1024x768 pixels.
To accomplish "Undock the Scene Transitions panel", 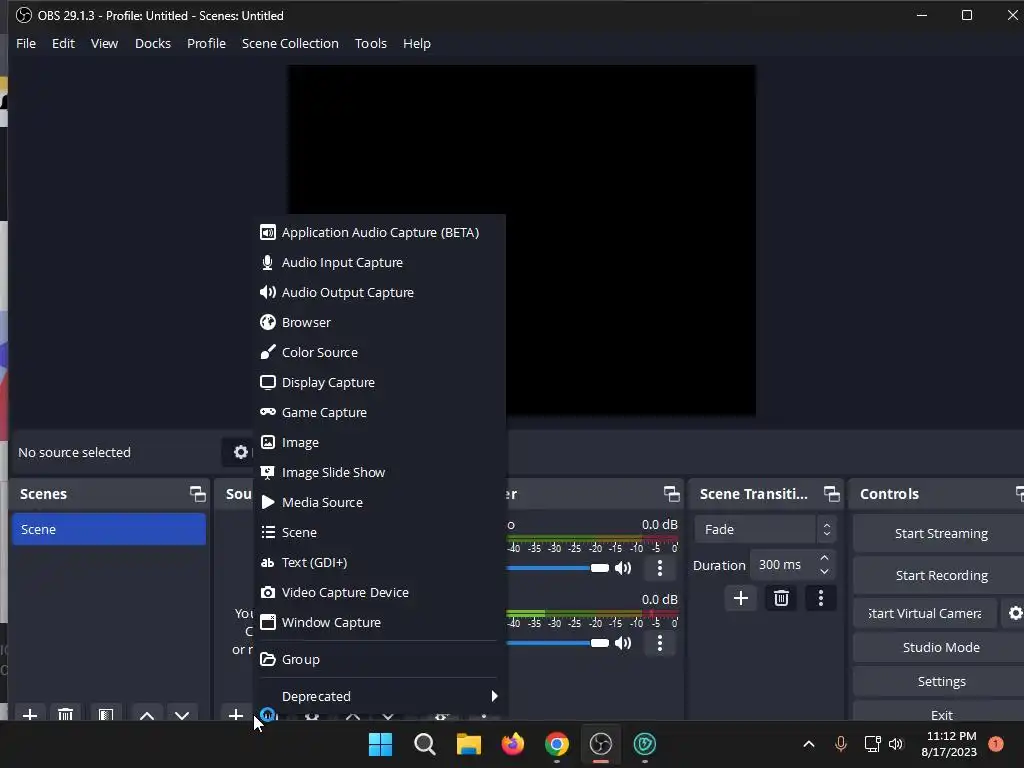I will [x=831, y=494].
